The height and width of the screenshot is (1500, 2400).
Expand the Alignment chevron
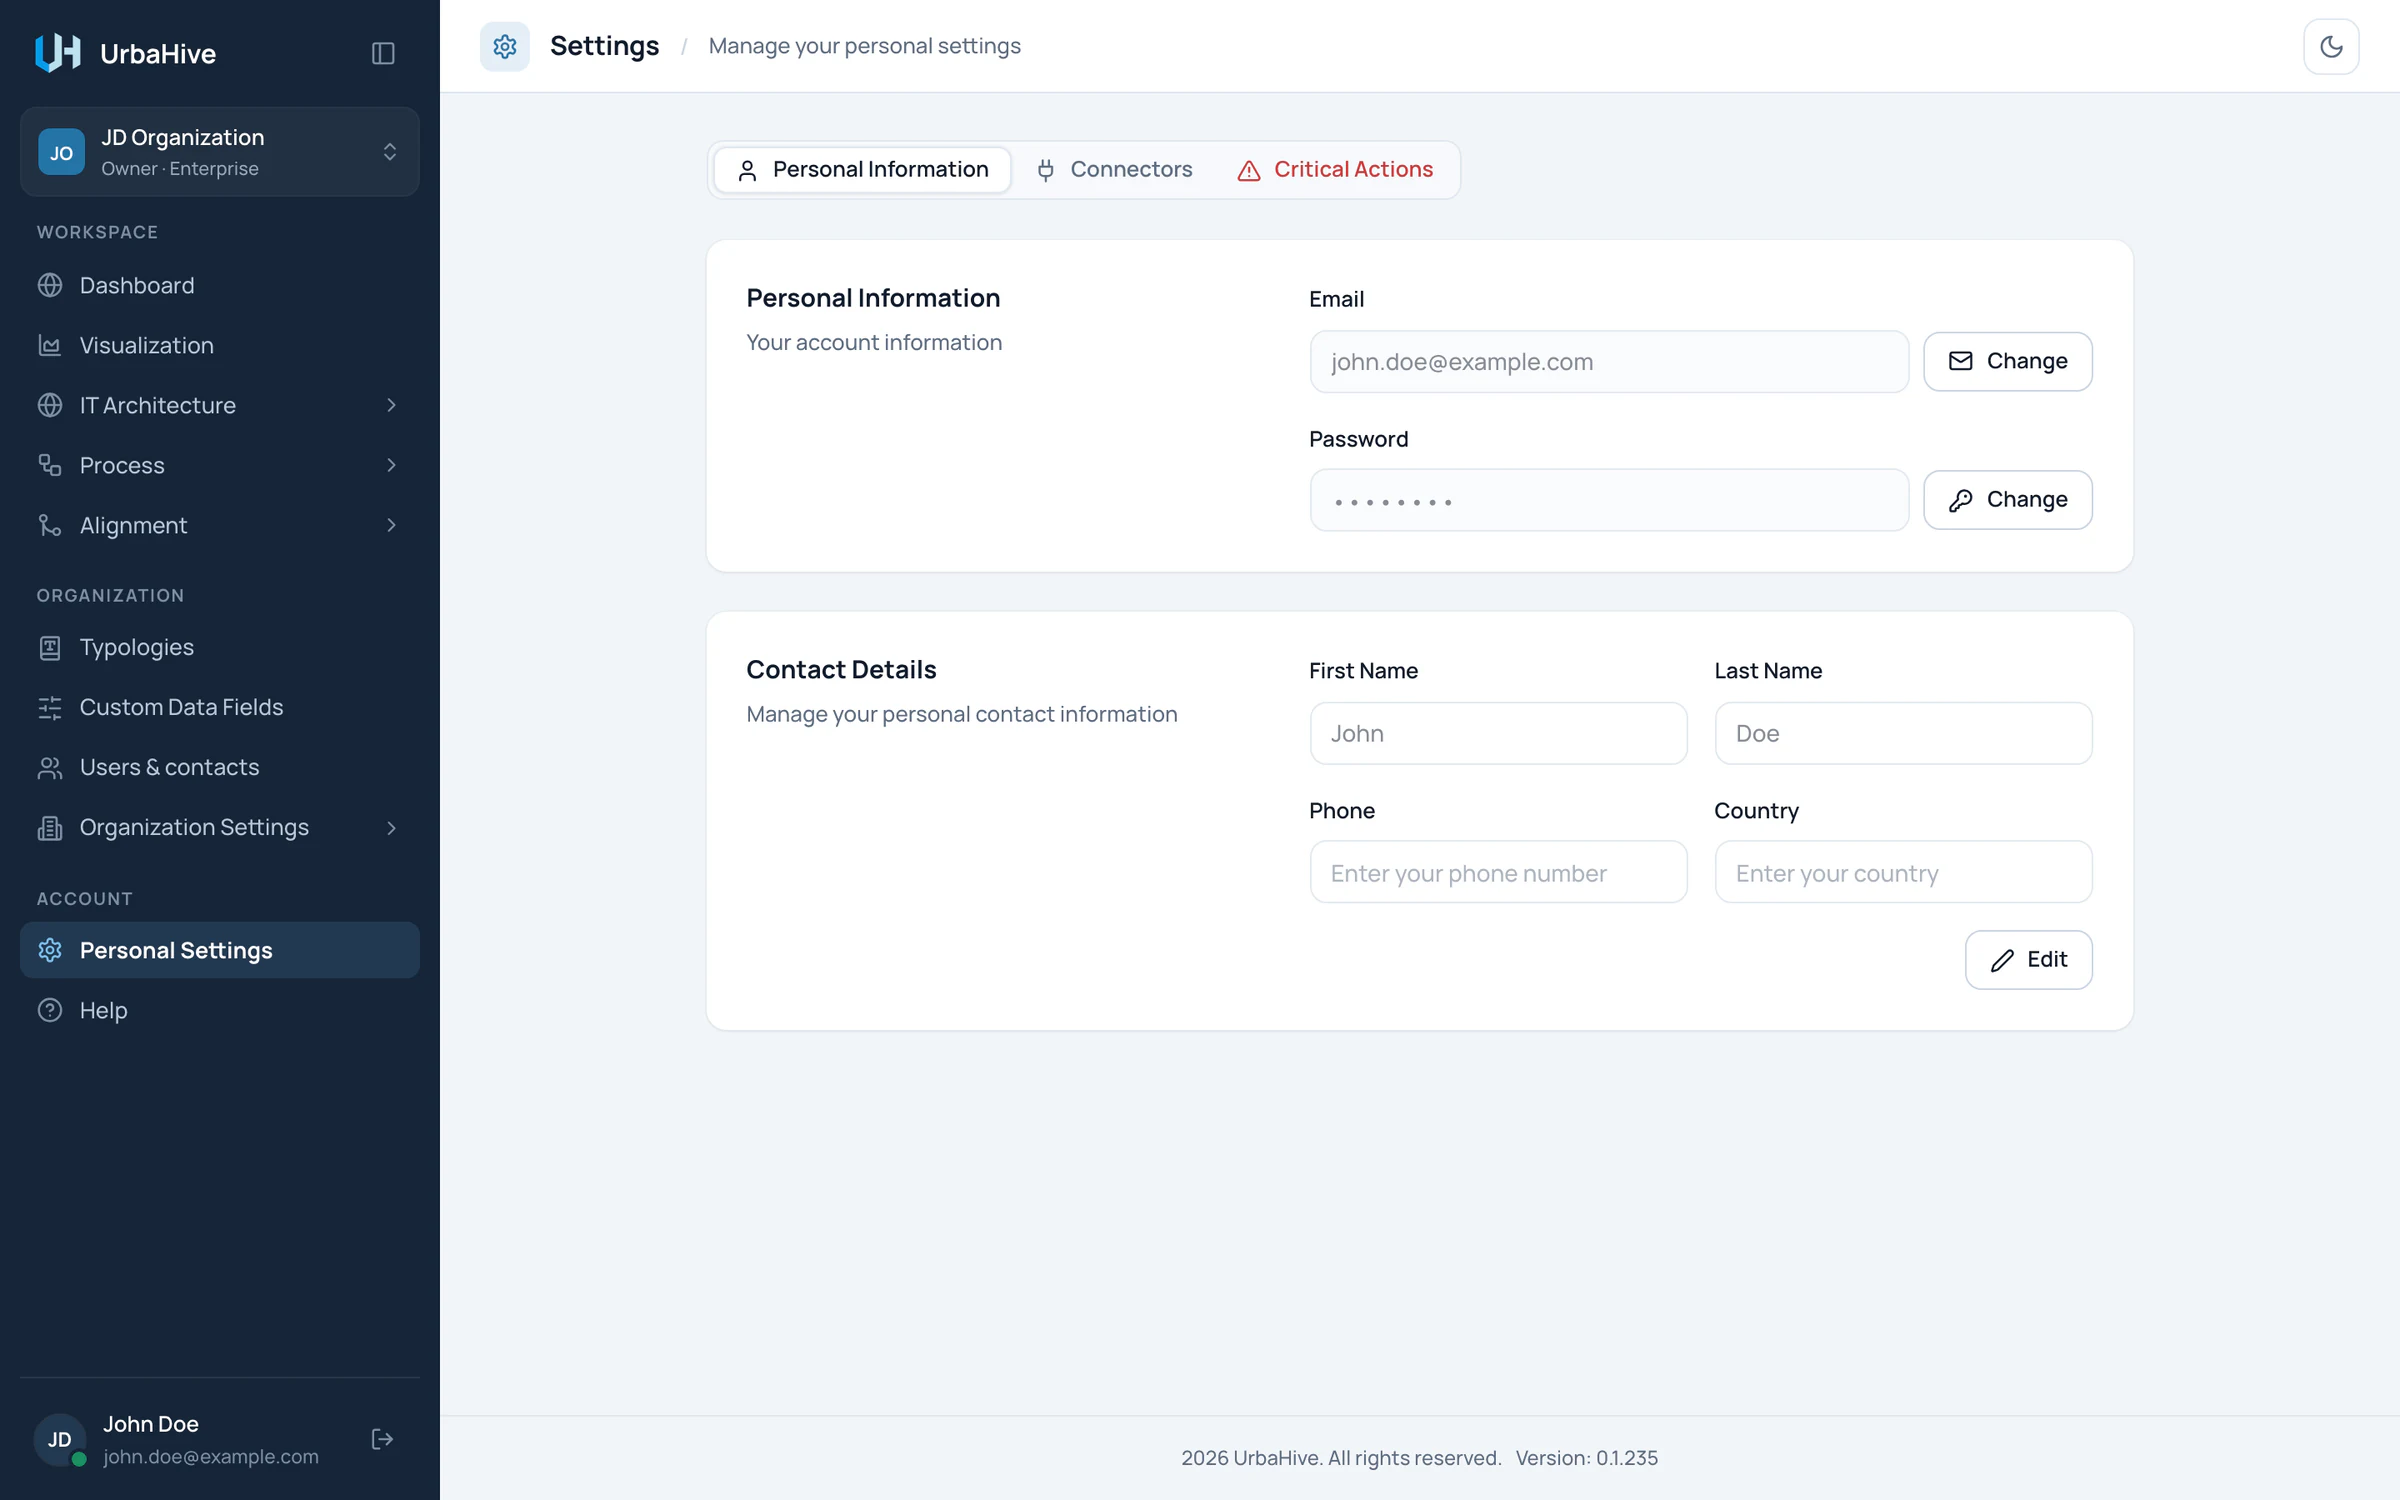[391, 525]
